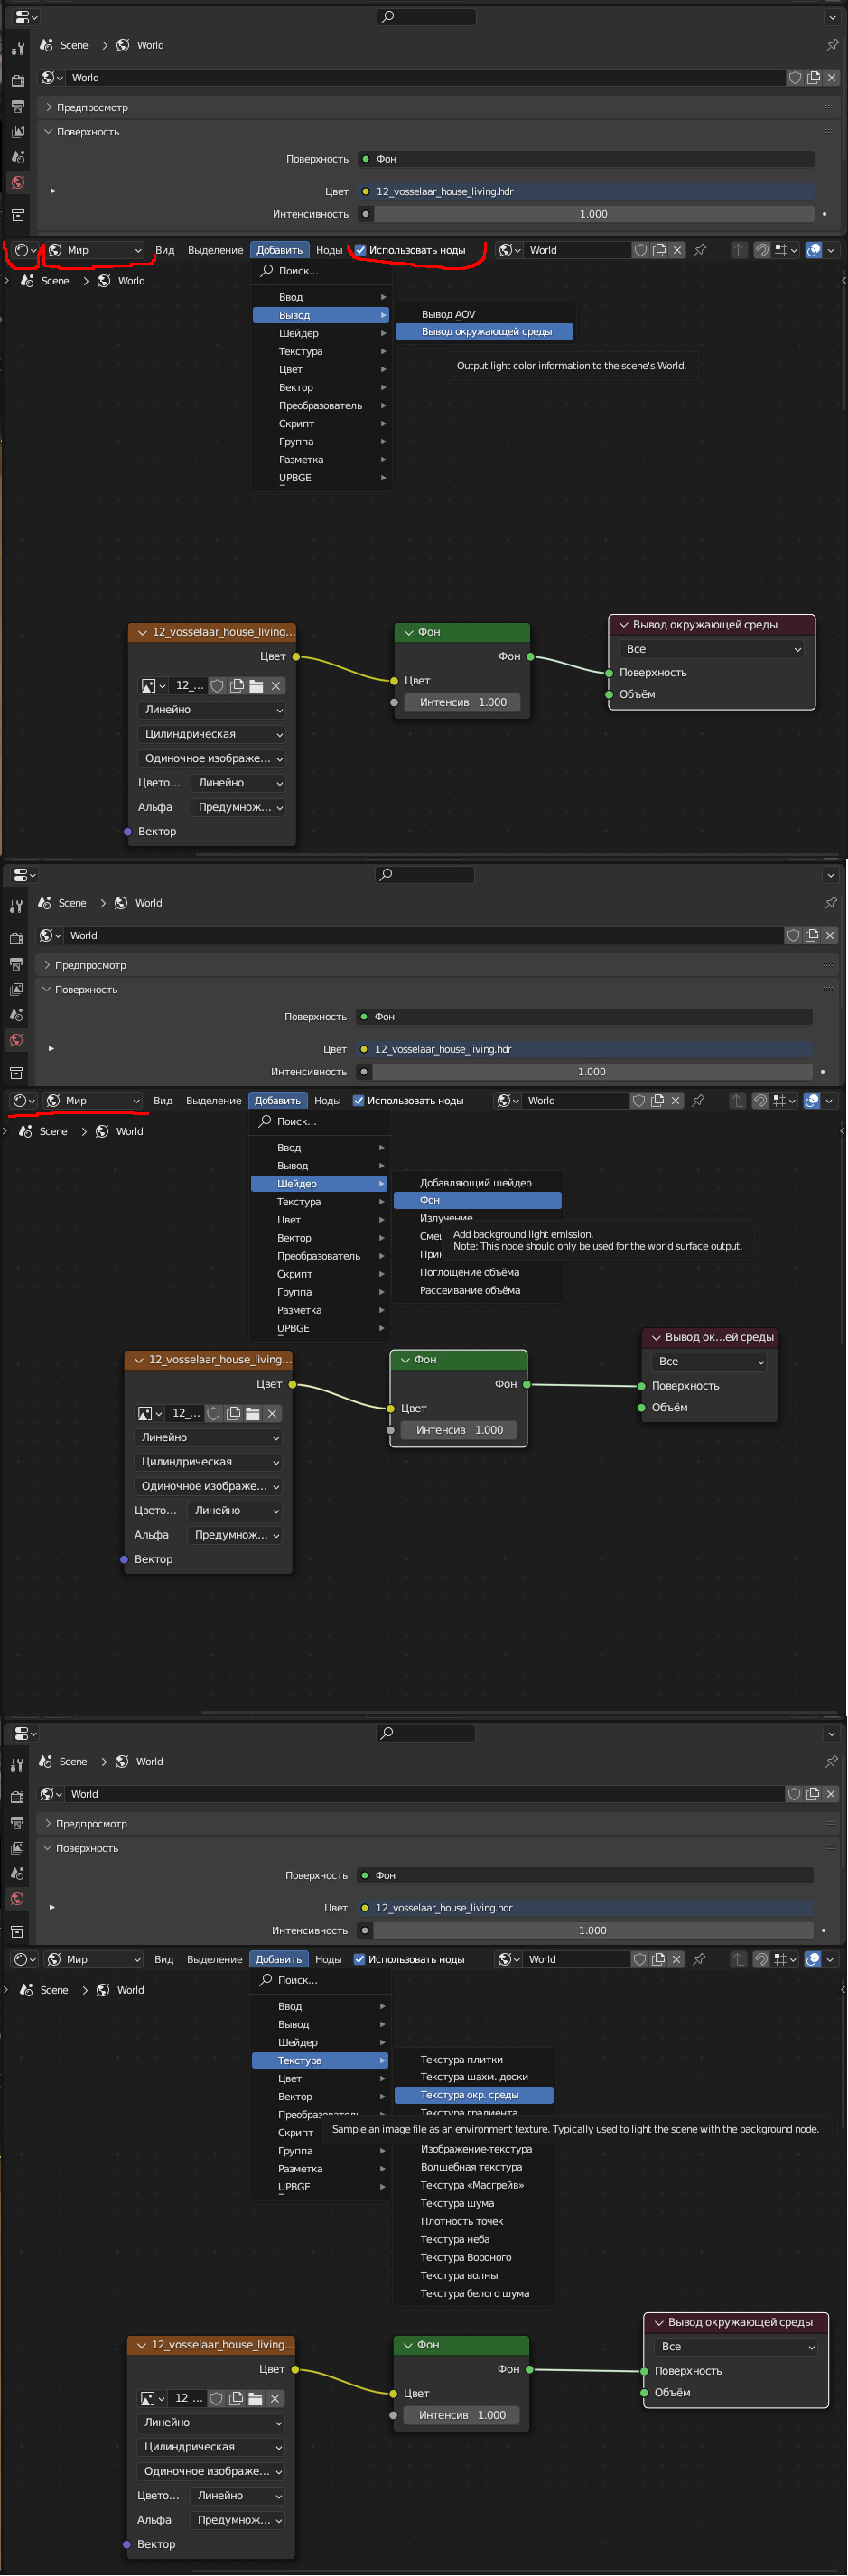Click the pin icon in the topmost node editor header
This screenshot has width=848, height=2576.
pos(700,250)
